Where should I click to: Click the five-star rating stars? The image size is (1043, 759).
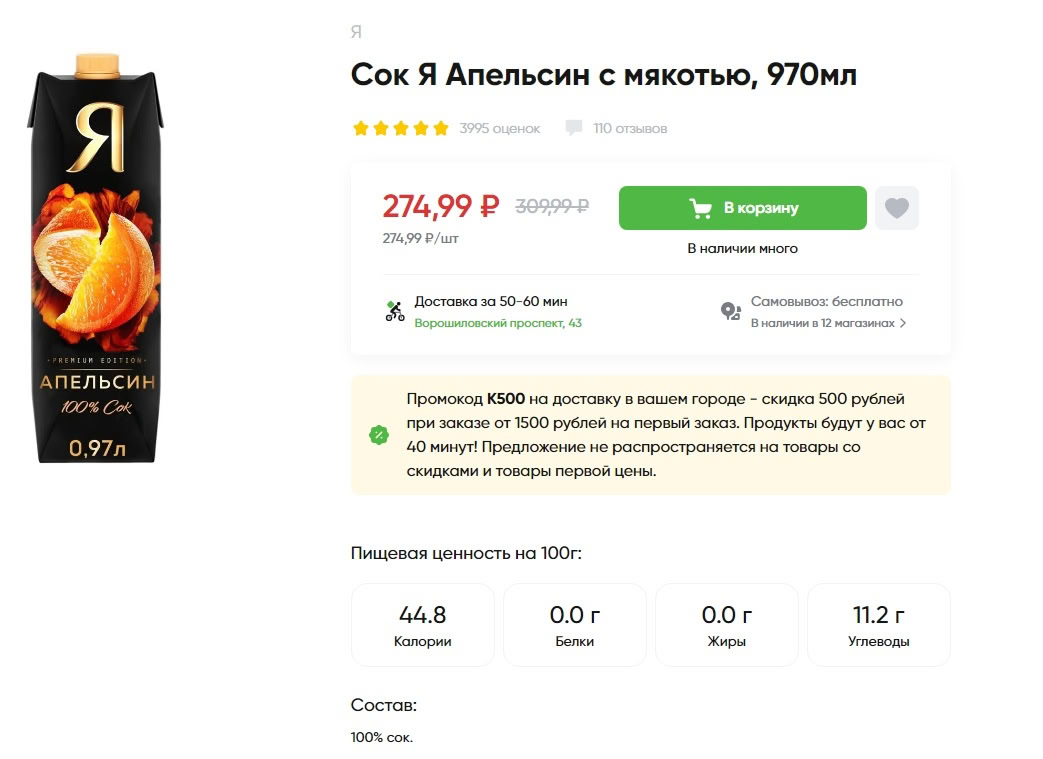point(400,128)
